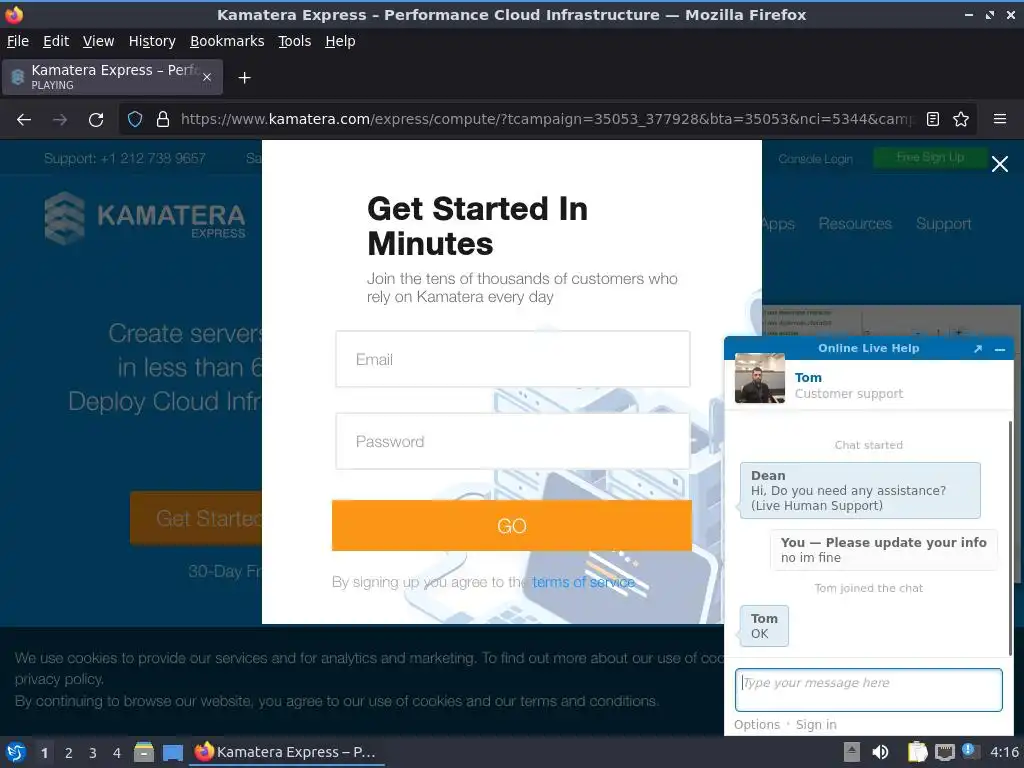Open the View menu

click(x=99, y=41)
